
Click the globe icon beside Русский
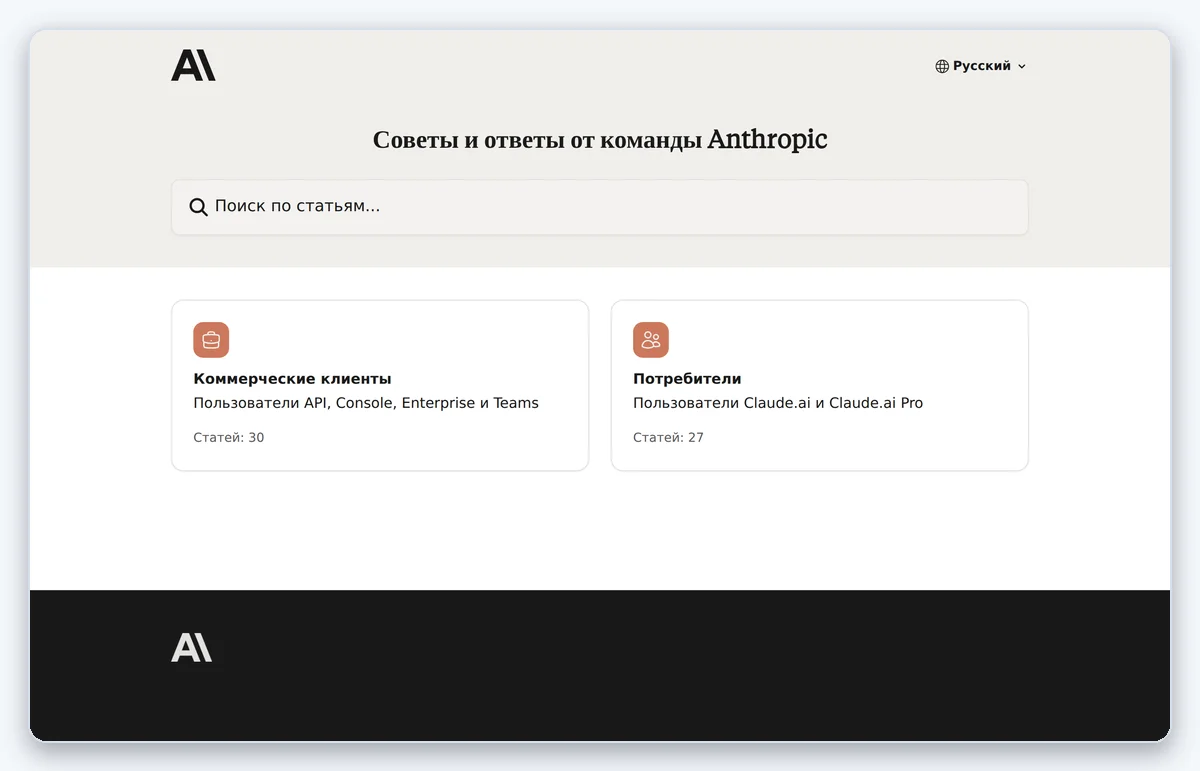pos(942,66)
